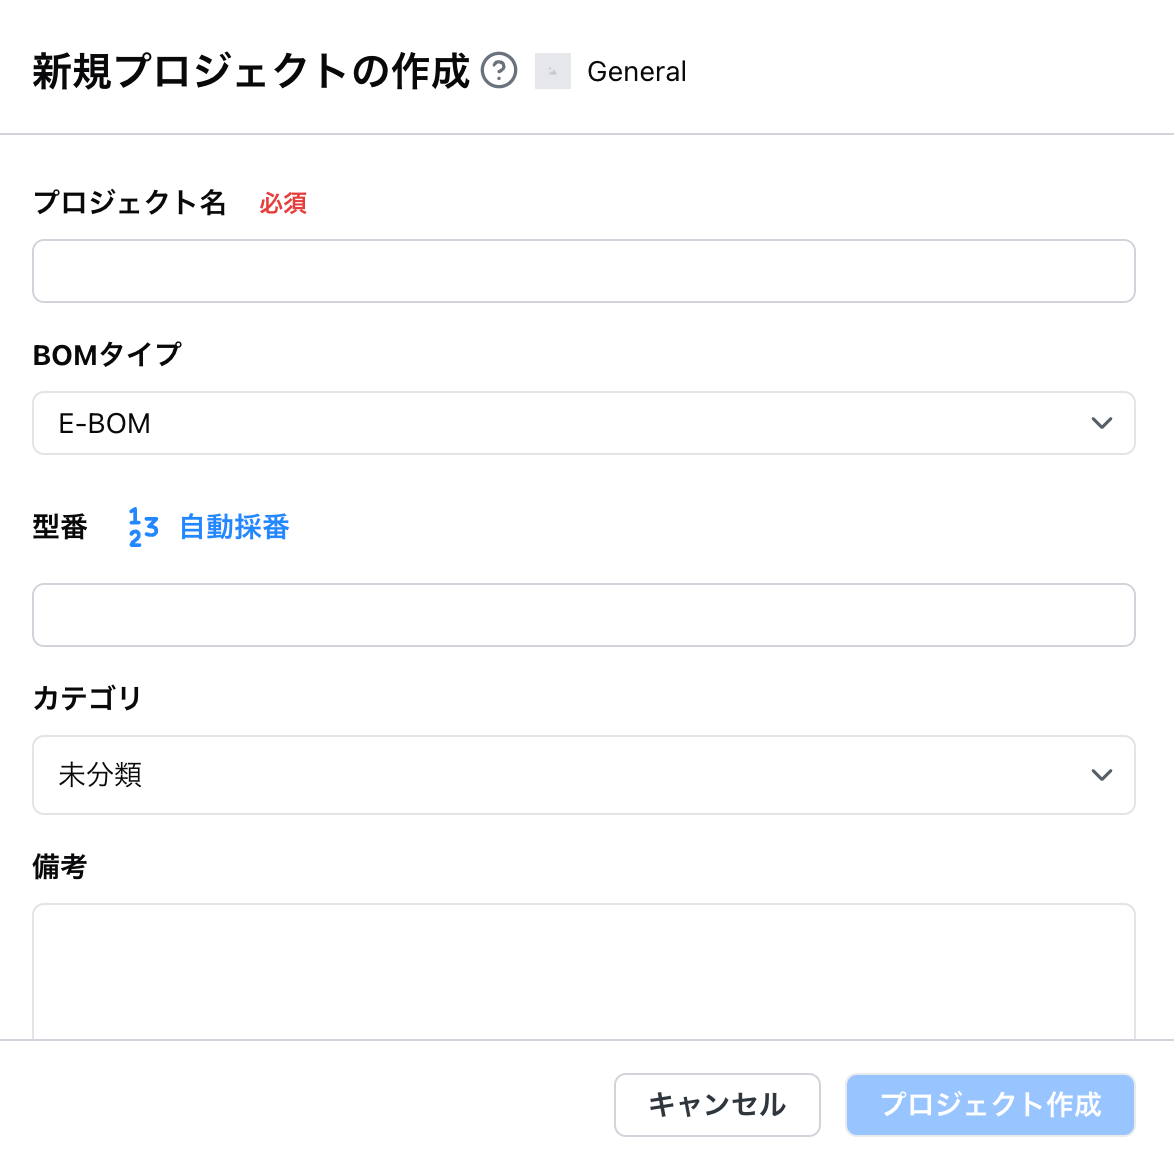Click the BOMタイプ field label
1174x1154 pixels.
107,355
